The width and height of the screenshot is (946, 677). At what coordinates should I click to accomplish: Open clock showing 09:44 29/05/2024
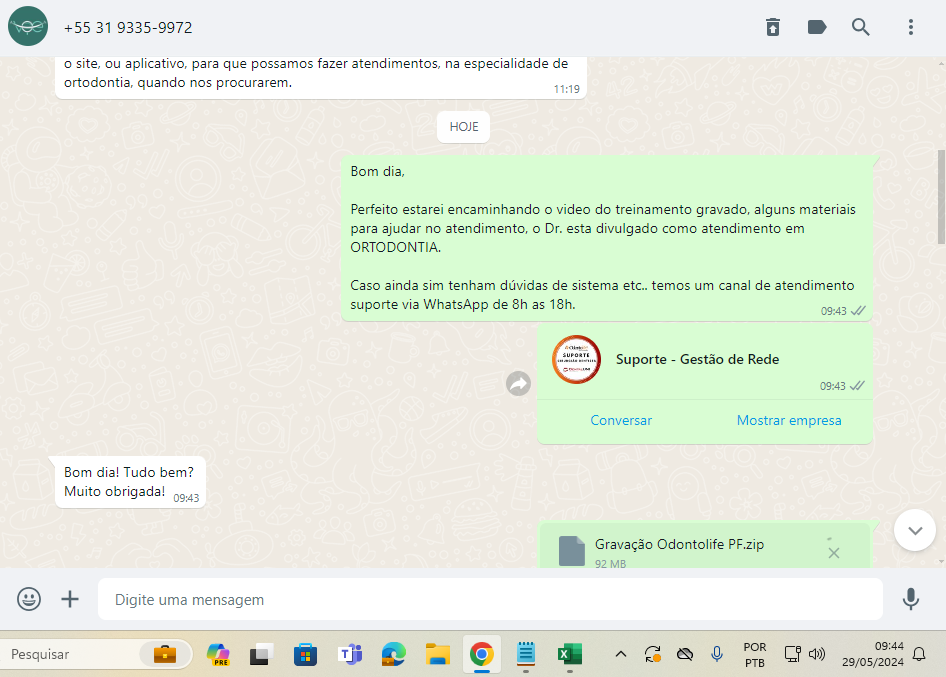pyautogui.click(x=872, y=654)
